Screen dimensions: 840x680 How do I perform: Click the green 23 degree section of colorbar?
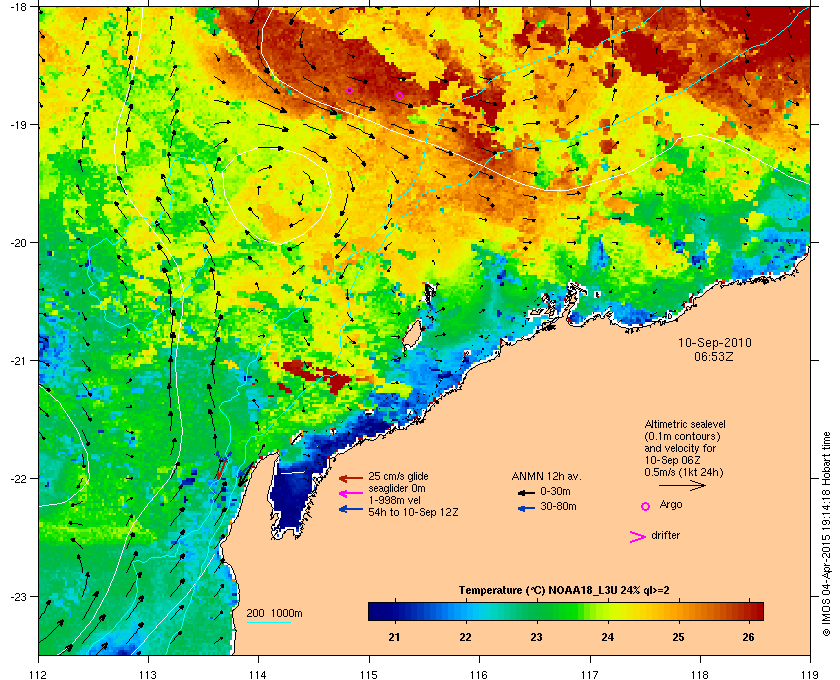tap(536, 611)
